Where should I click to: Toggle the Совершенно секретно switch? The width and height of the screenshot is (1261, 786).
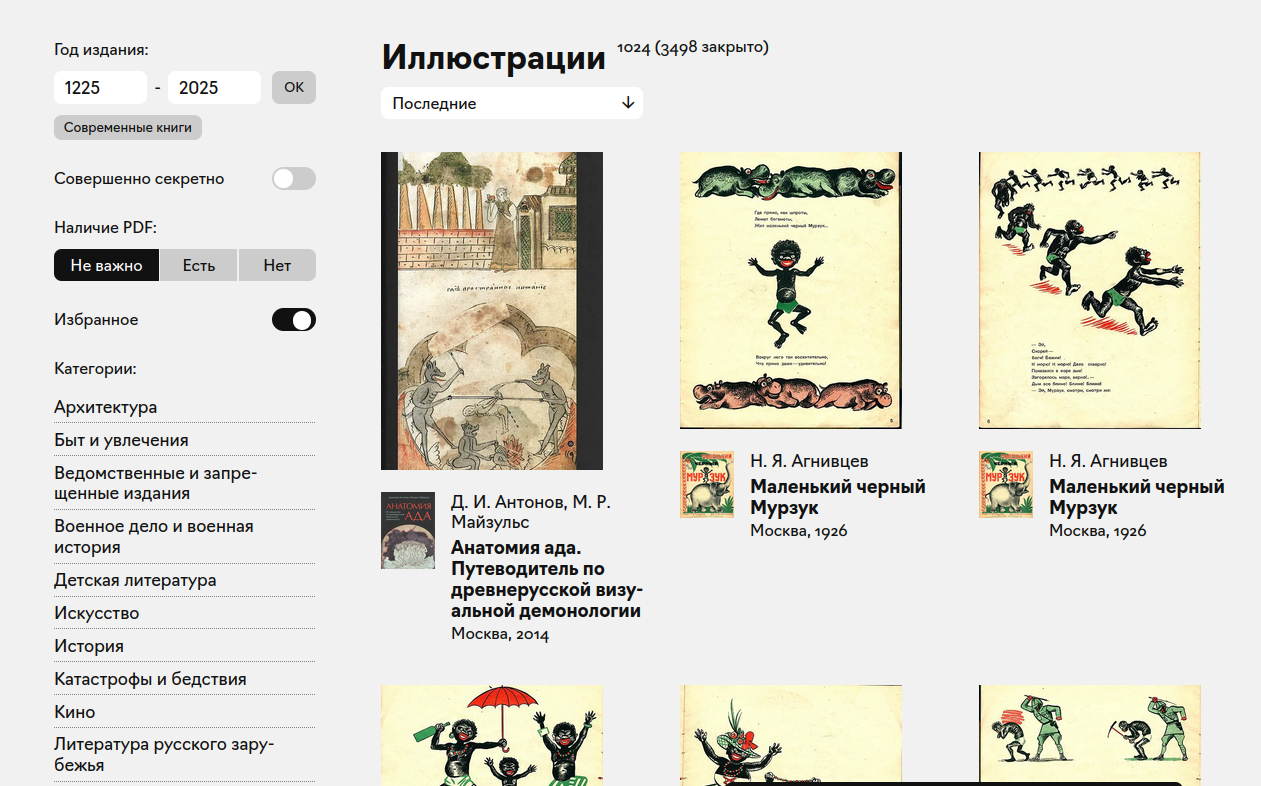tap(293, 179)
